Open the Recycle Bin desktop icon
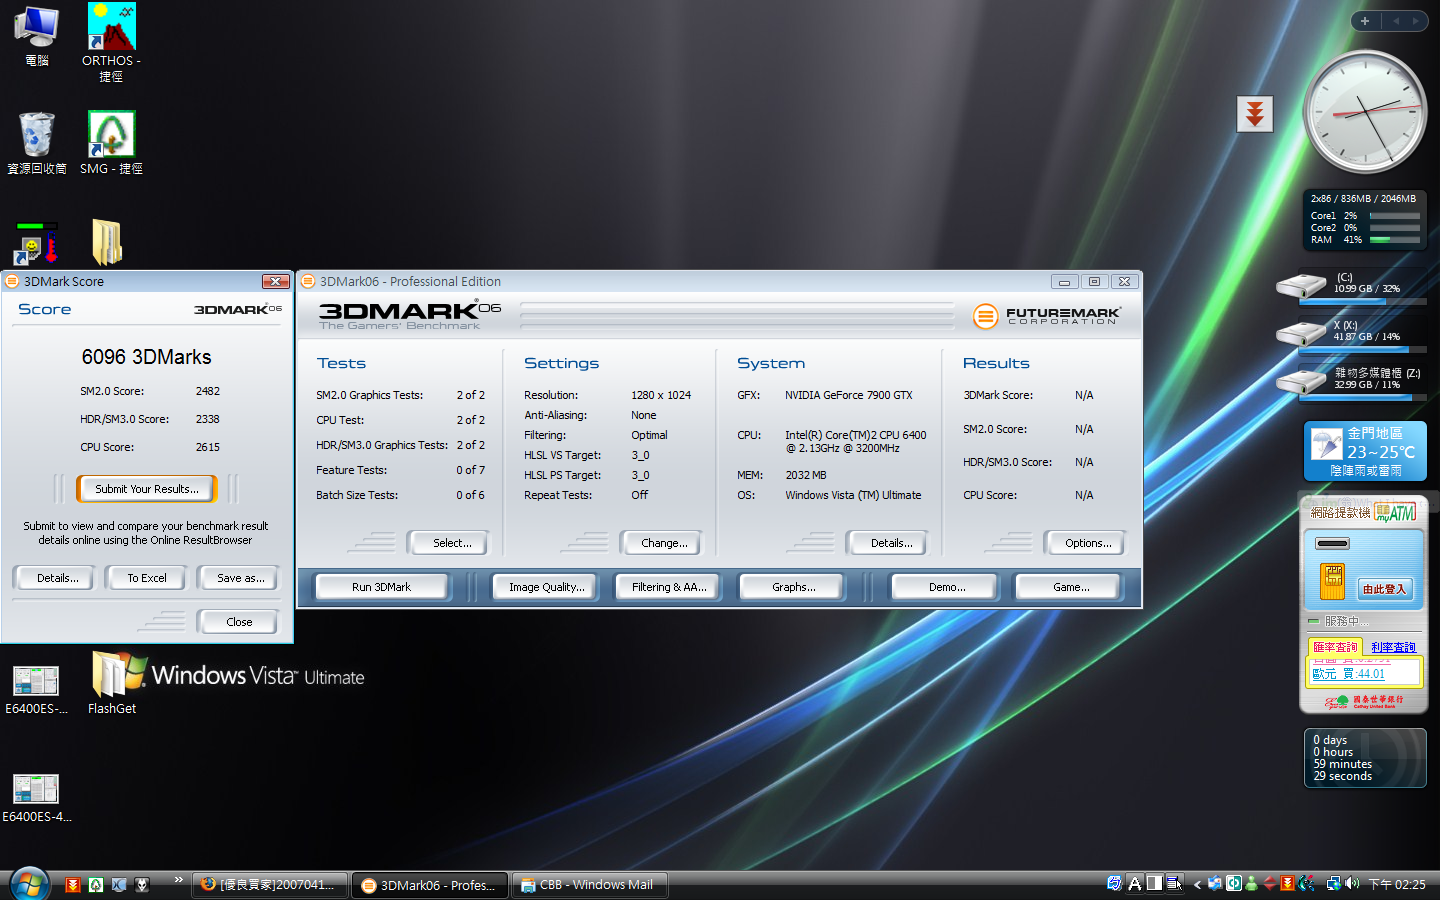 pos(37,142)
